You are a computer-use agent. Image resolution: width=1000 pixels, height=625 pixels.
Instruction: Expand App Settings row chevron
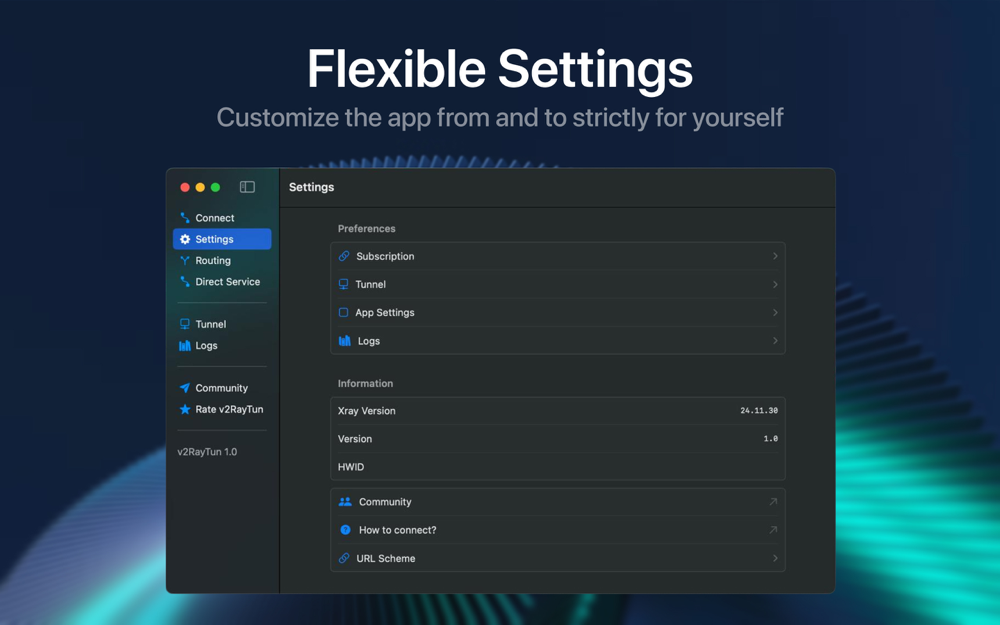click(x=775, y=312)
